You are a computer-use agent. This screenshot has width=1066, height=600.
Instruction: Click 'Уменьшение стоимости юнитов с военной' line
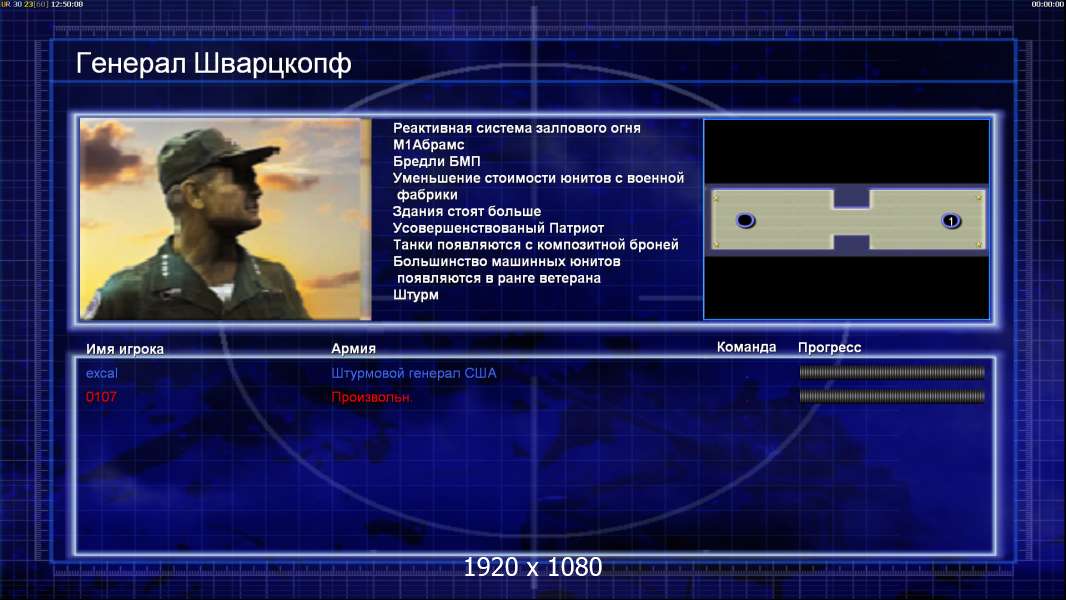pos(538,178)
